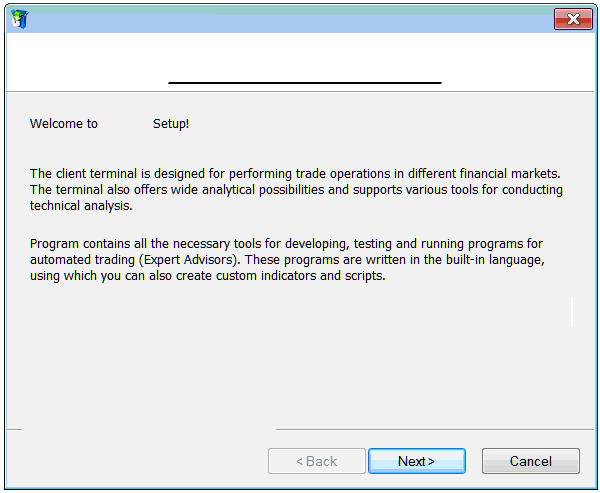Close the setup window

coord(573,19)
